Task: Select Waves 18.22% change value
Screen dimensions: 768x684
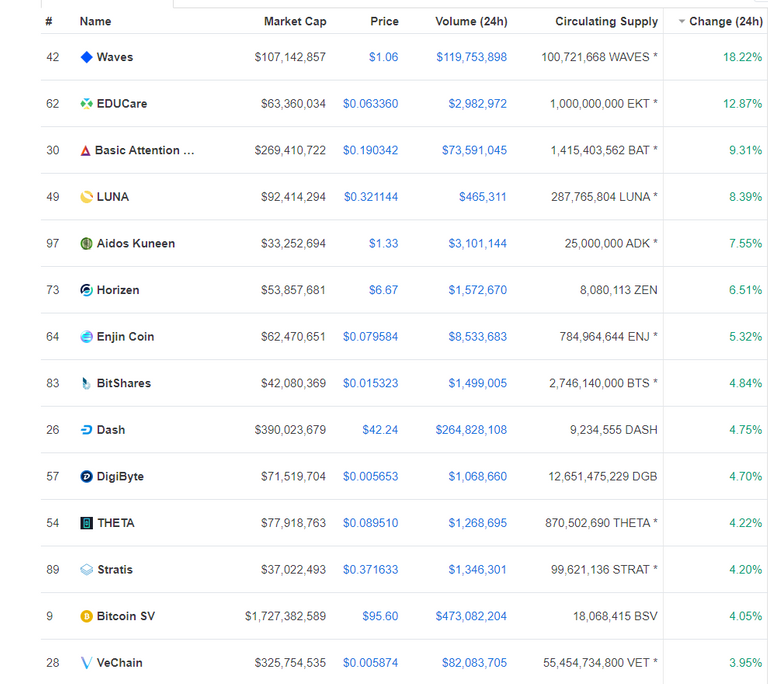Action: coord(743,57)
